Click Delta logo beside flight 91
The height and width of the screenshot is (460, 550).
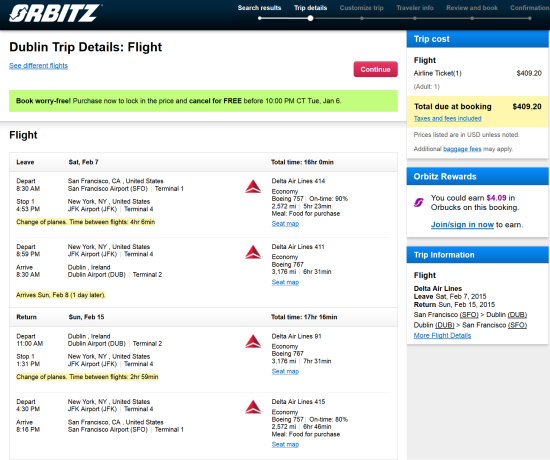(x=253, y=341)
